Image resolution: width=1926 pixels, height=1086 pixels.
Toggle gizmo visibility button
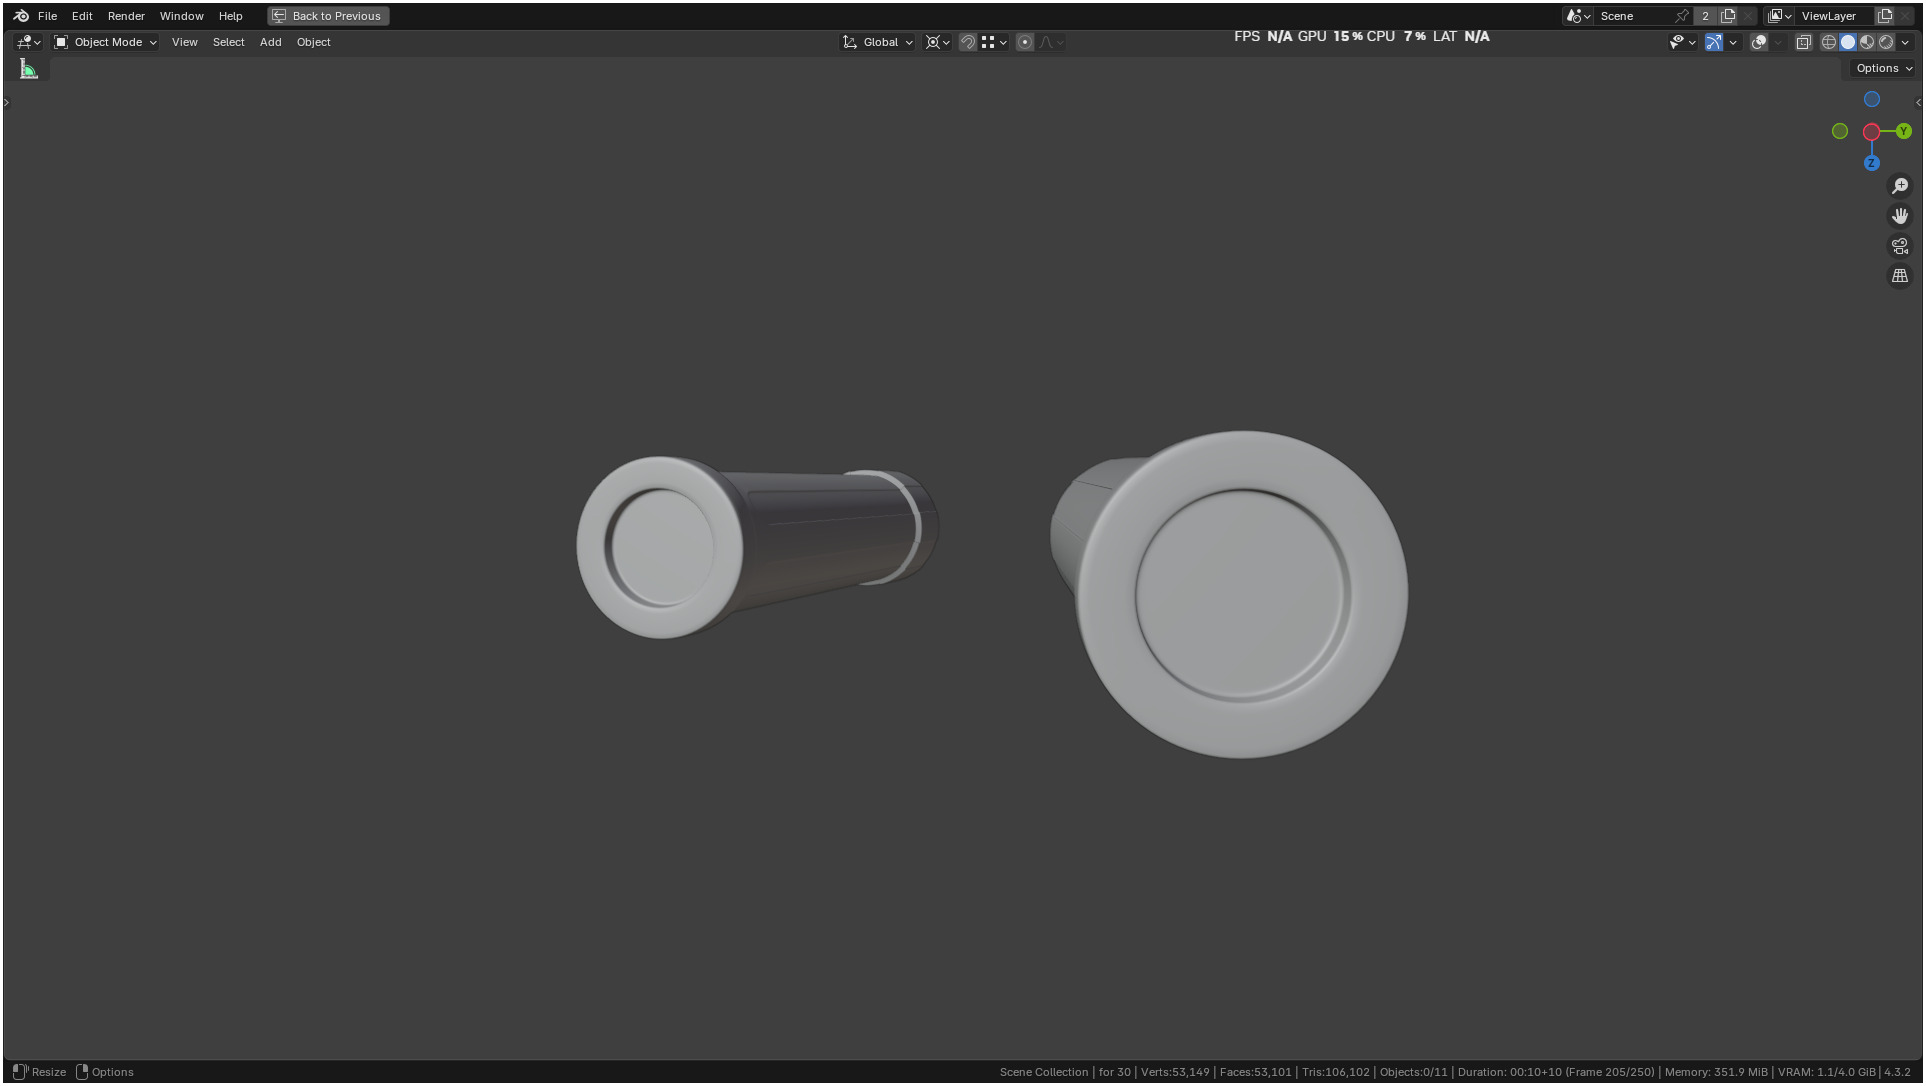point(1713,42)
